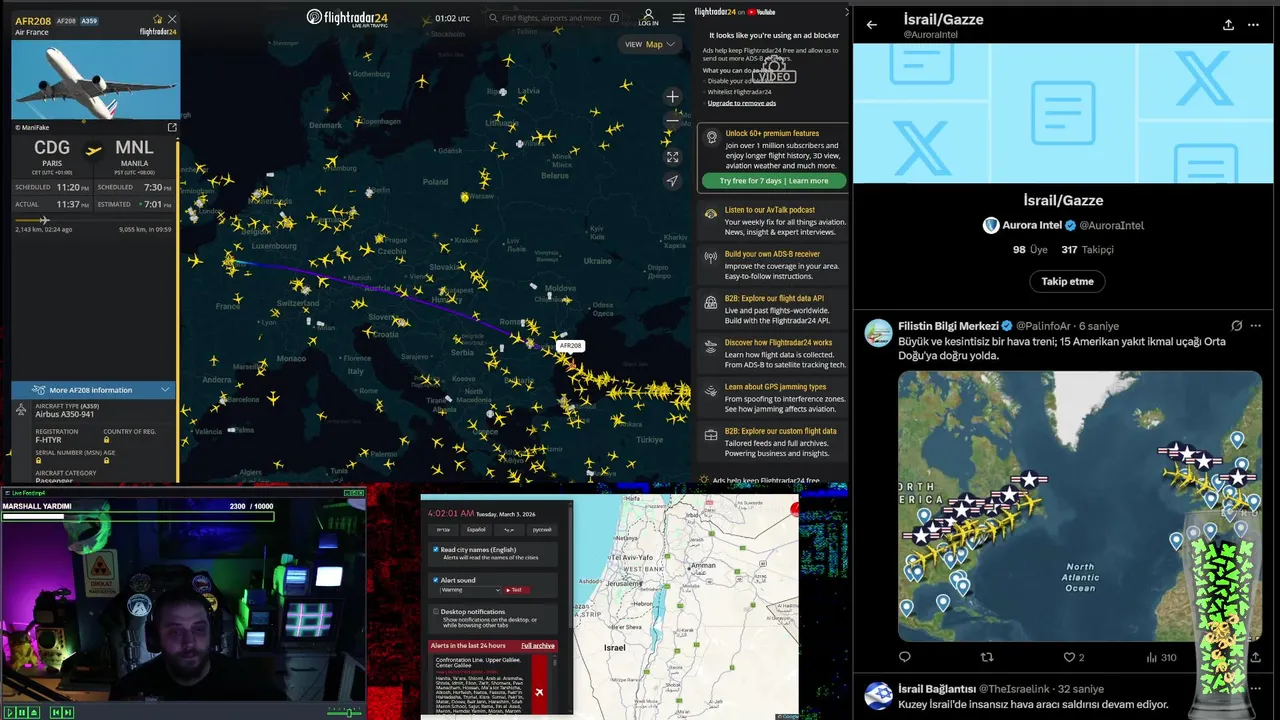Toggle Alert sound checkbox
The height and width of the screenshot is (720, 1280).
point(436,580)
